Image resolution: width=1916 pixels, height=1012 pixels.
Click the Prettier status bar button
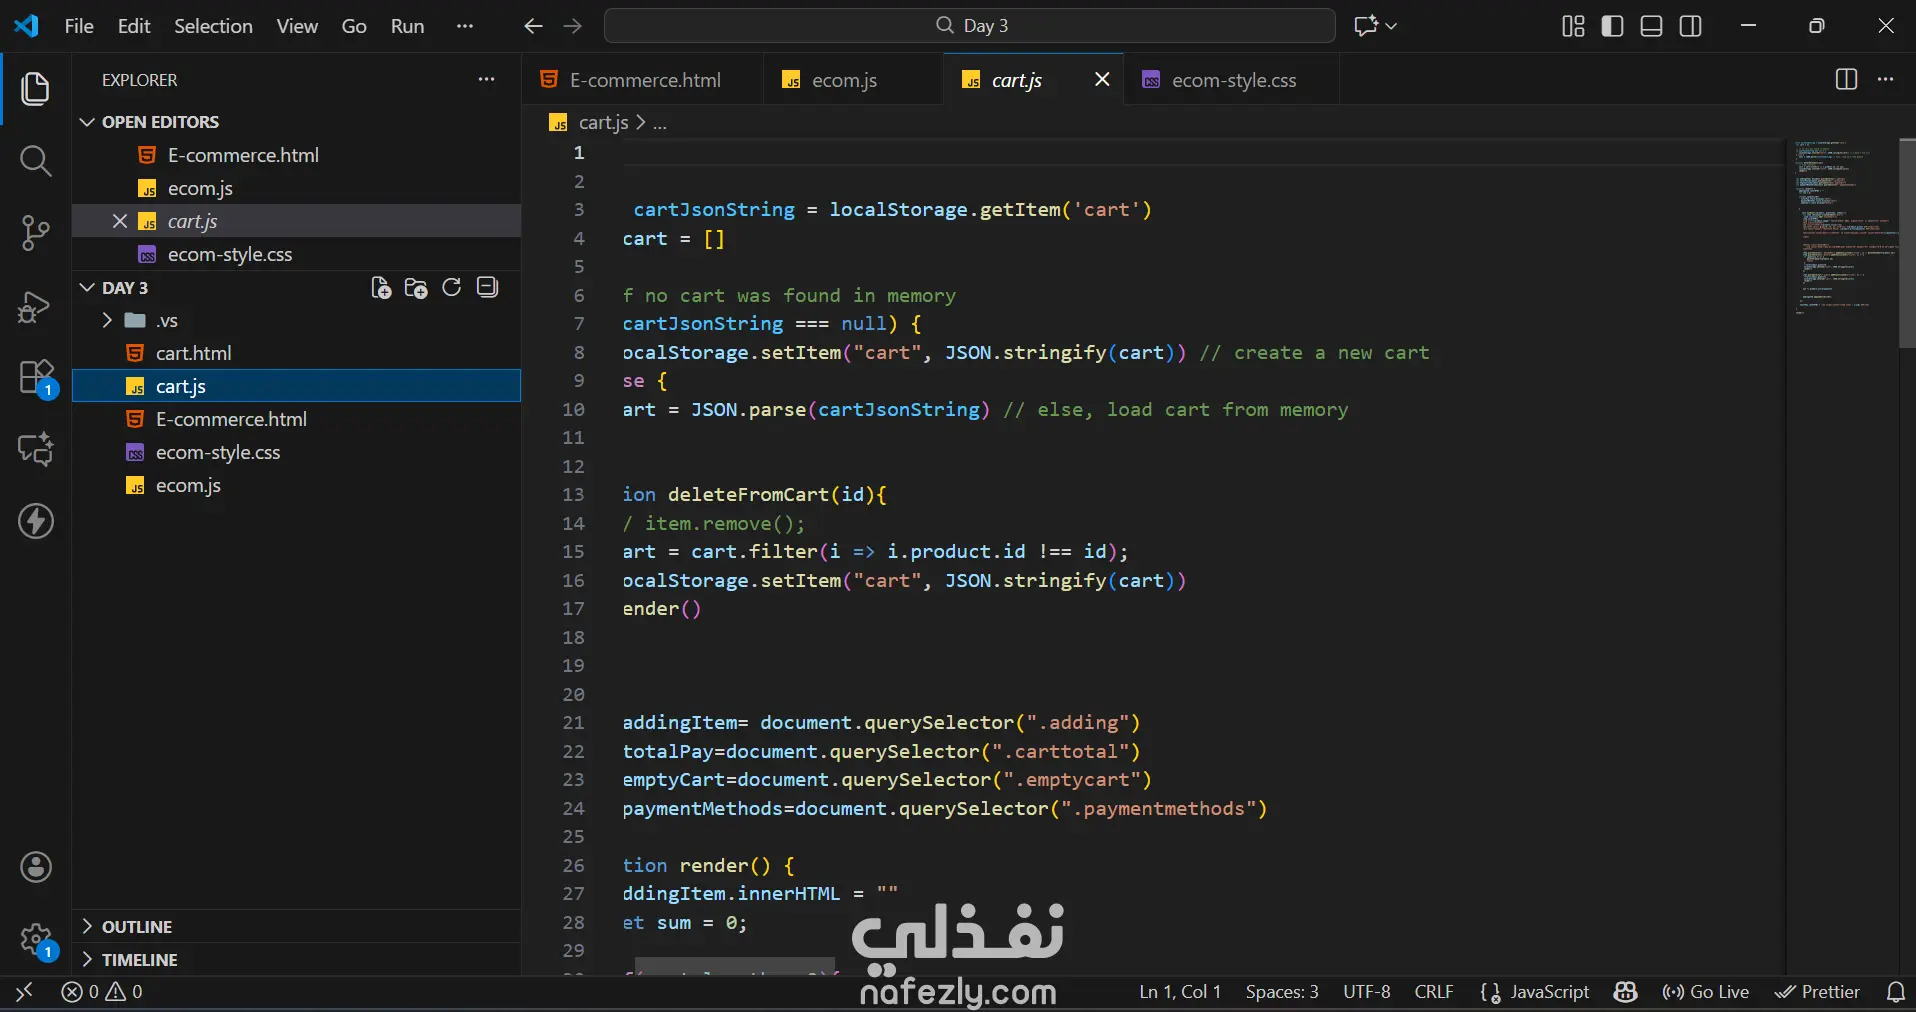point(1817,992)
